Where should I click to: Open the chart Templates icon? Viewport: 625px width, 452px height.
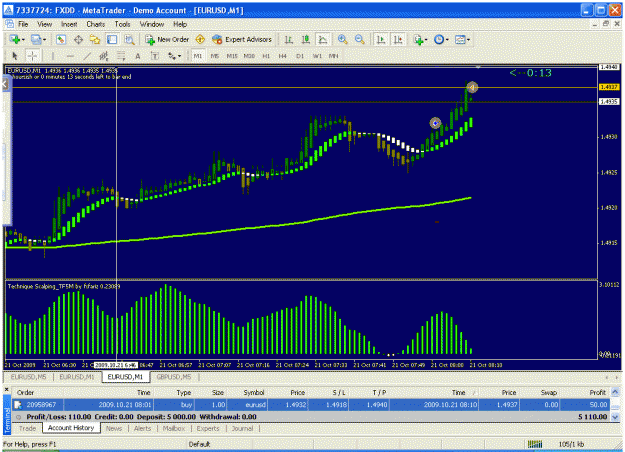(x=460, y=39)
